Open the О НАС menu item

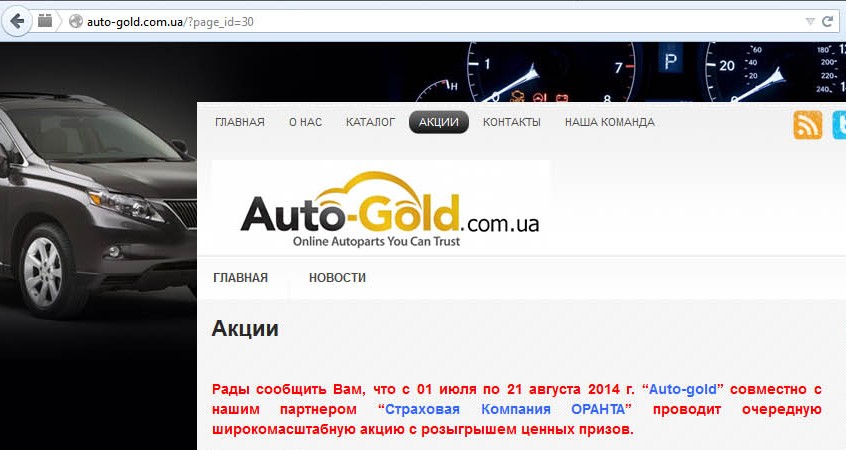point(305,122)
